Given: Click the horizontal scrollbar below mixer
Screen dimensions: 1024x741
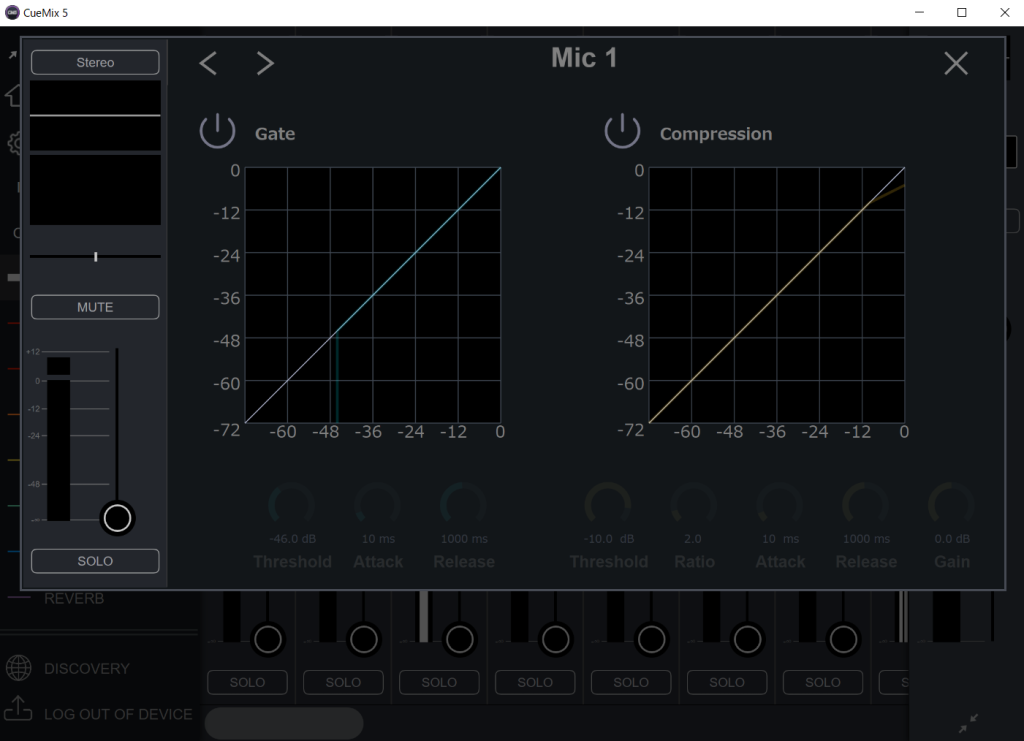Looking at the screenshot, I should [x=283, y=723].
